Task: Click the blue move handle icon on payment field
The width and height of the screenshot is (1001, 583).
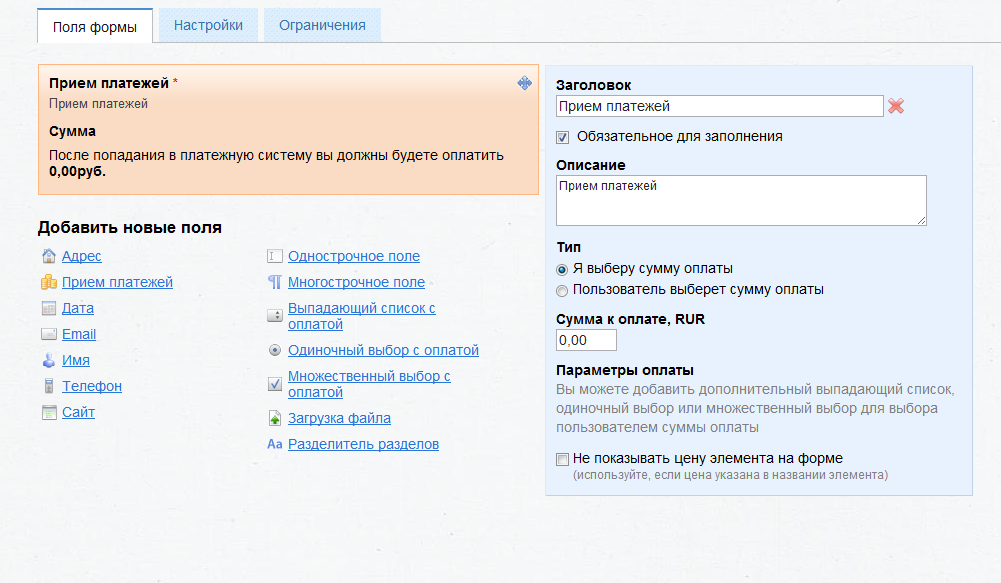Action: [x=524, y=83]
